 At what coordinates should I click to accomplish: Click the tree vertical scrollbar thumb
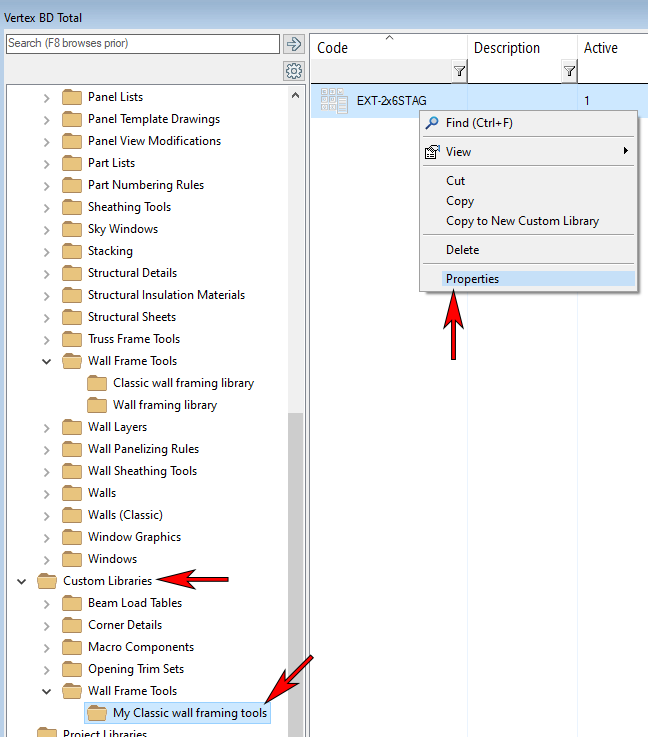click(x=296, y=574)
